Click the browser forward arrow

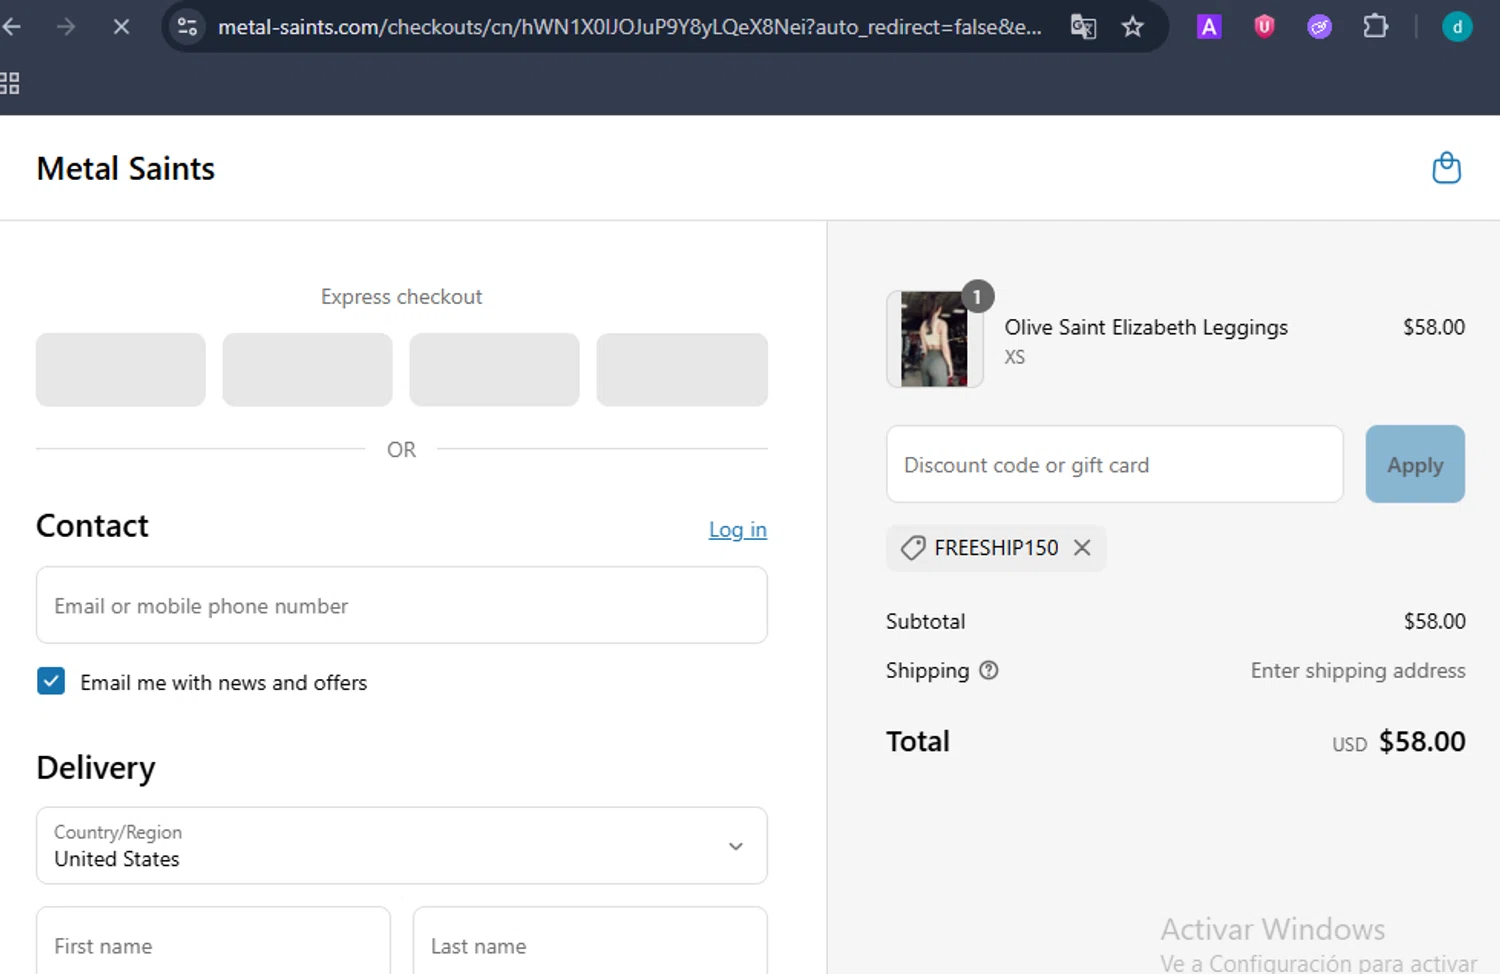click(66, 27)
